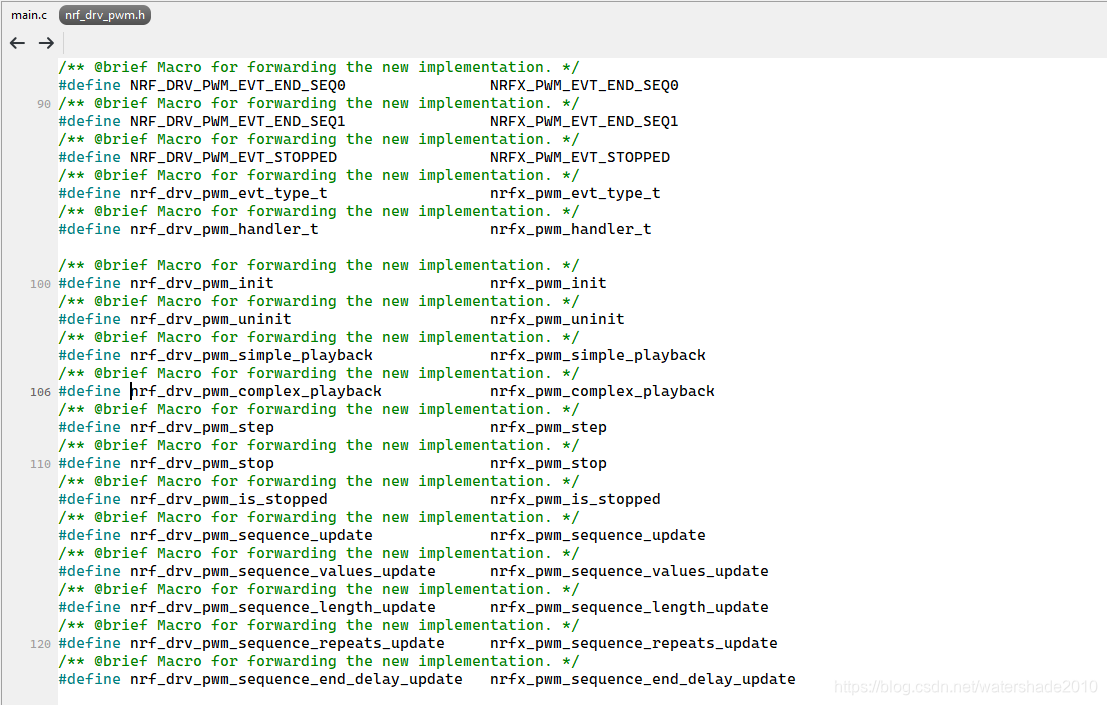The height and width of the screenshot is (705, 1107).
Task: Click NRF_DRV_PWM_EVT_STOPPED macro name
Action: [x=234, y=157]
